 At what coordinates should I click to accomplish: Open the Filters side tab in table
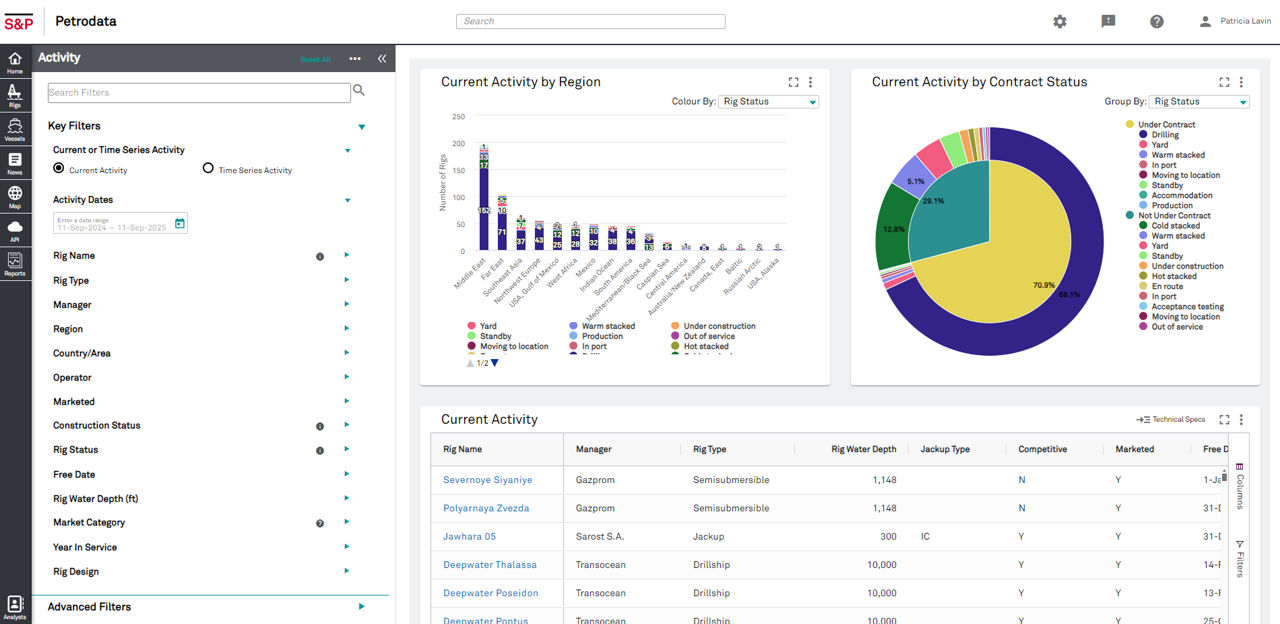coord(1239,558)
